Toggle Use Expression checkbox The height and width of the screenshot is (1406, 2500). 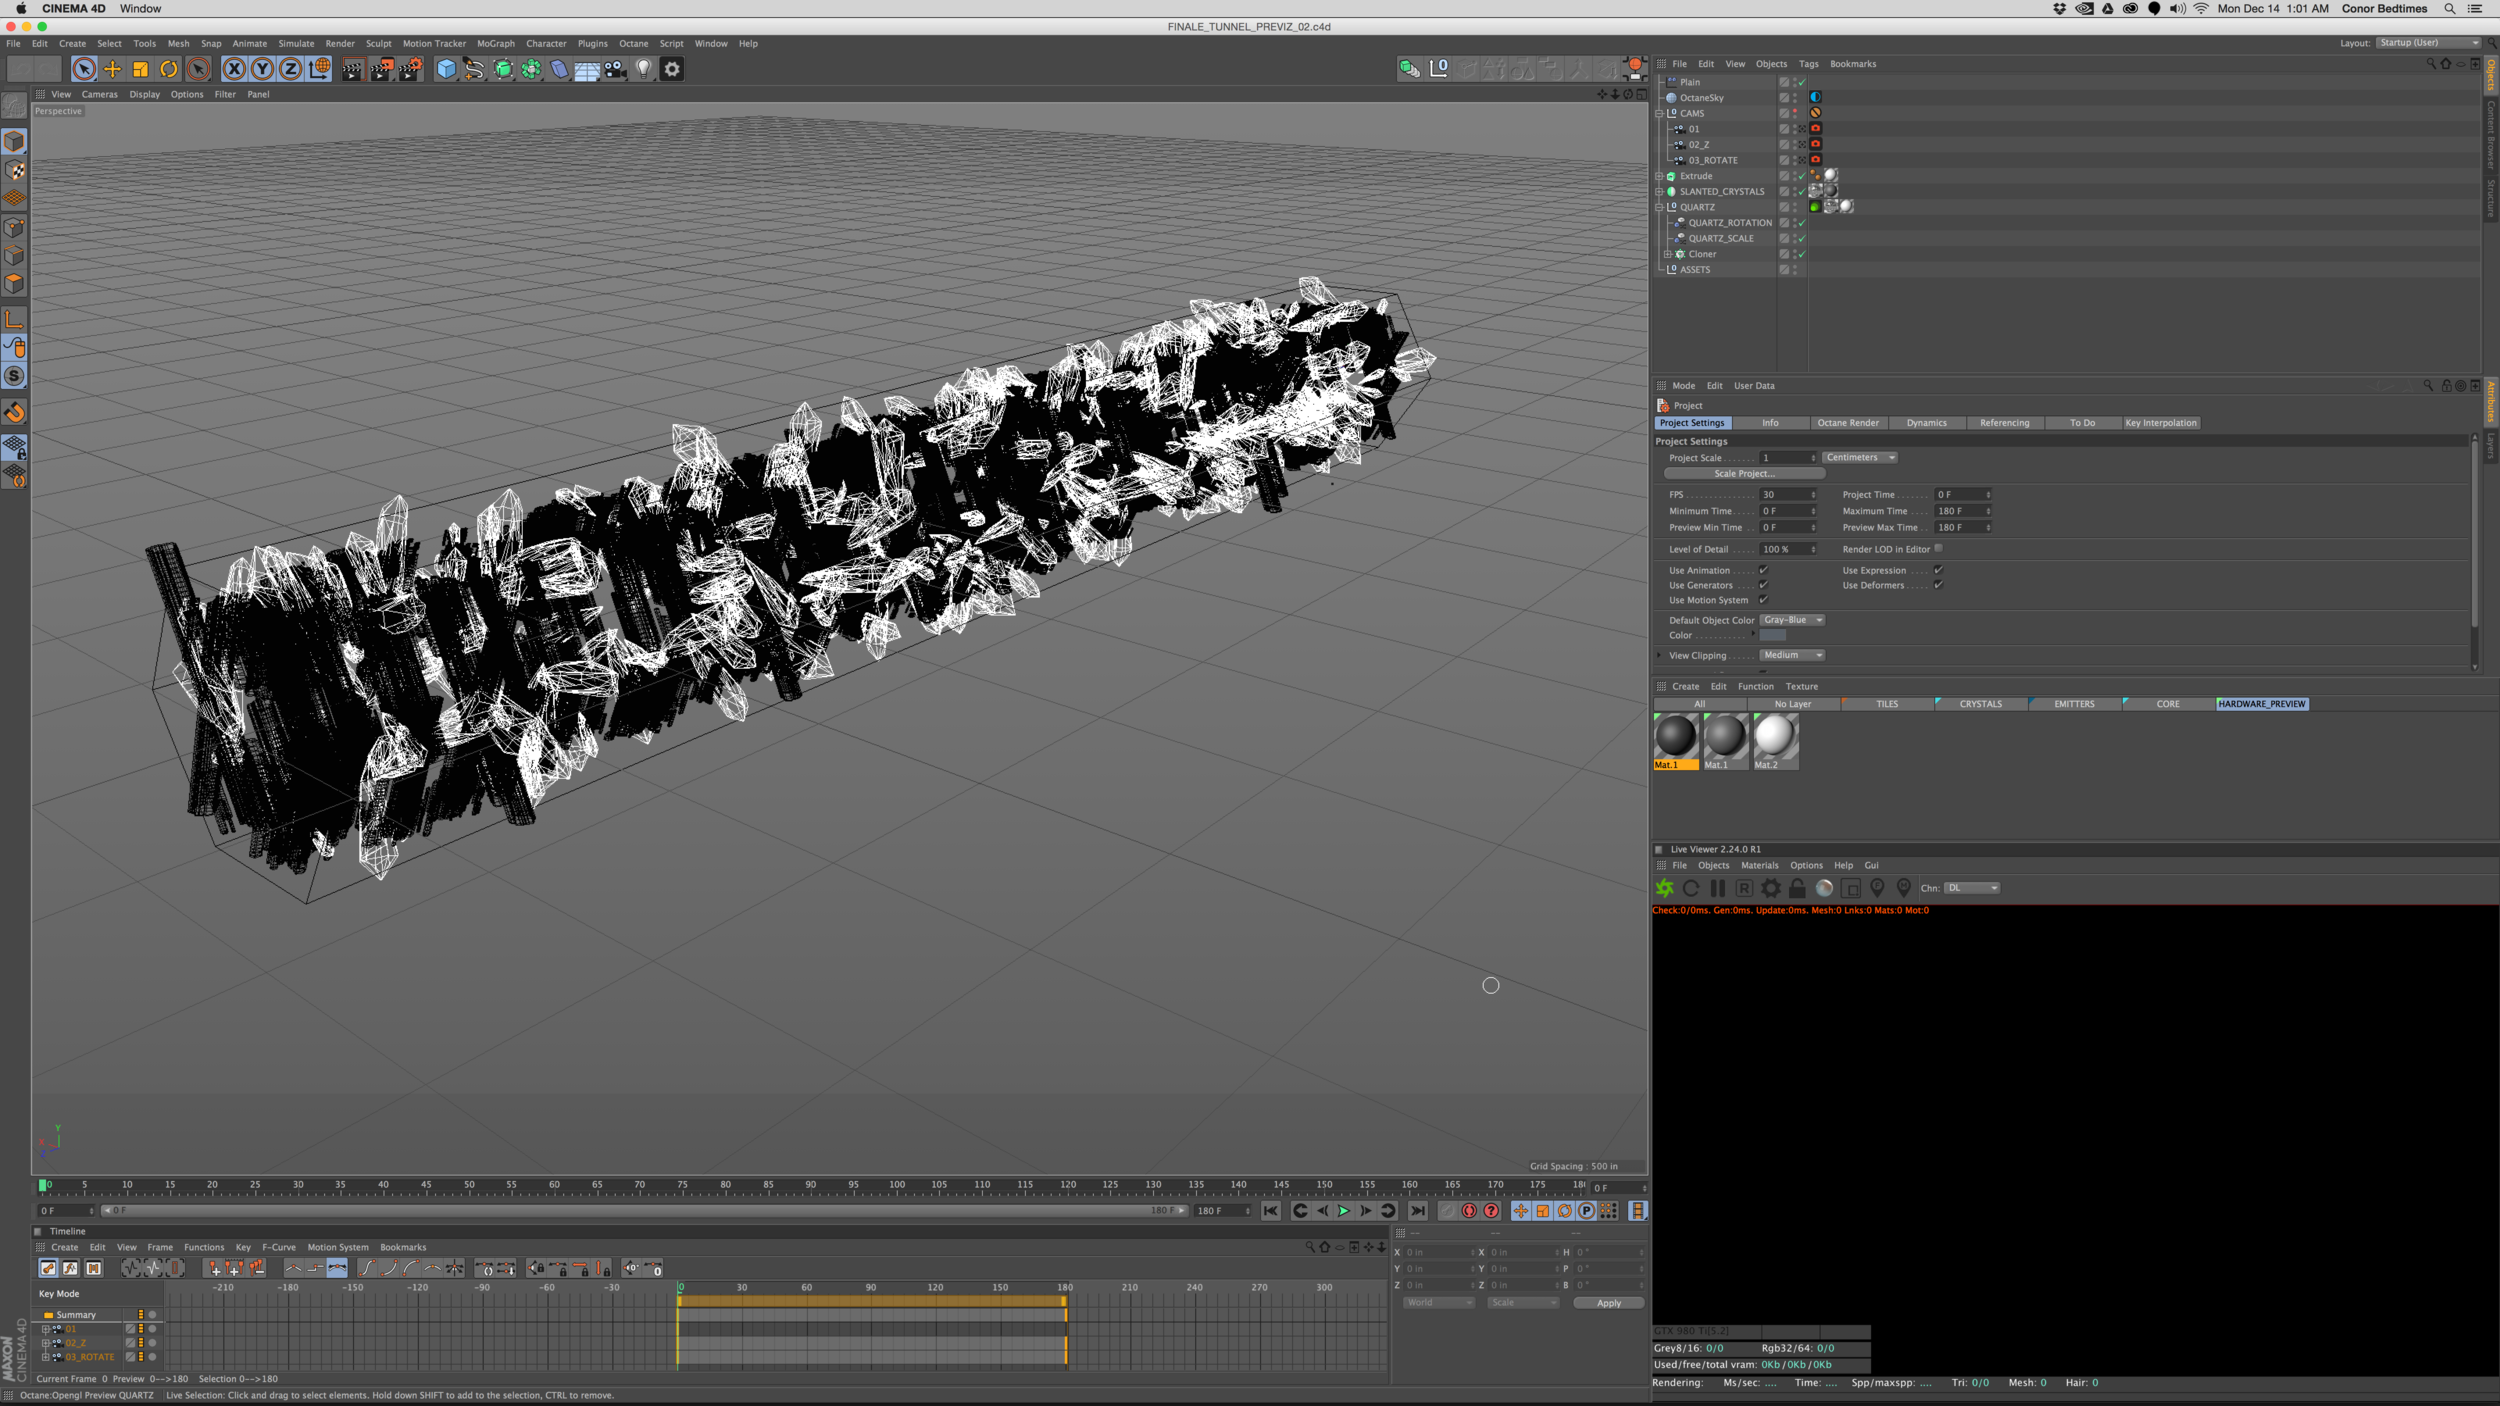[x=1938, y=570]
